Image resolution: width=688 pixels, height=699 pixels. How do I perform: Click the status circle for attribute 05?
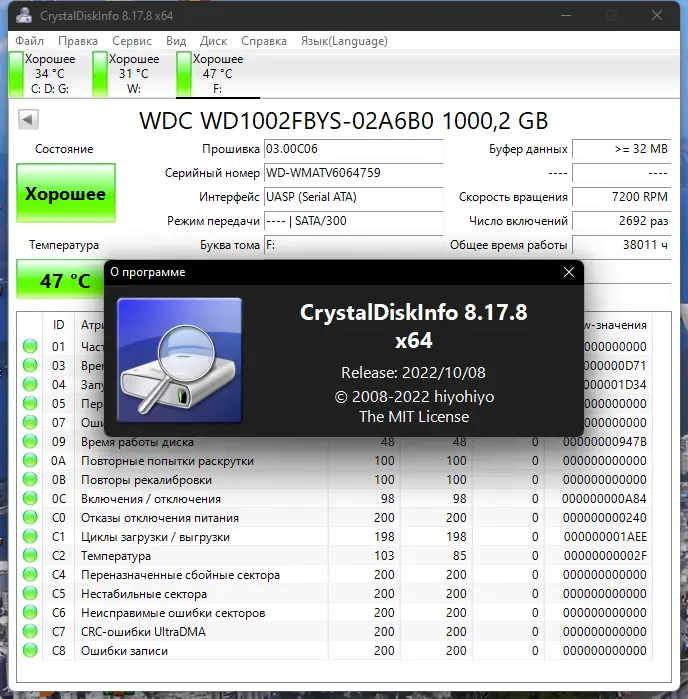(30, 403)
